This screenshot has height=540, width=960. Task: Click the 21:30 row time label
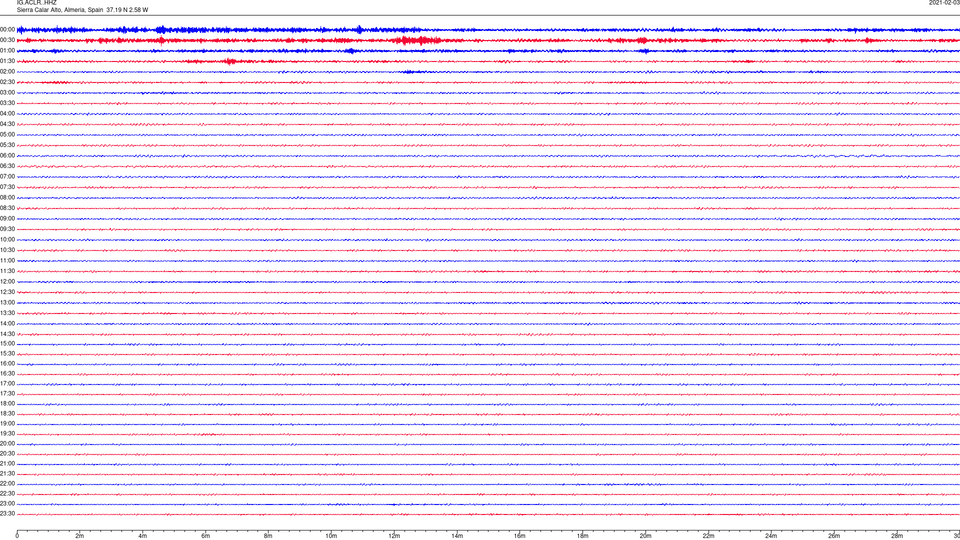(7, 474)
